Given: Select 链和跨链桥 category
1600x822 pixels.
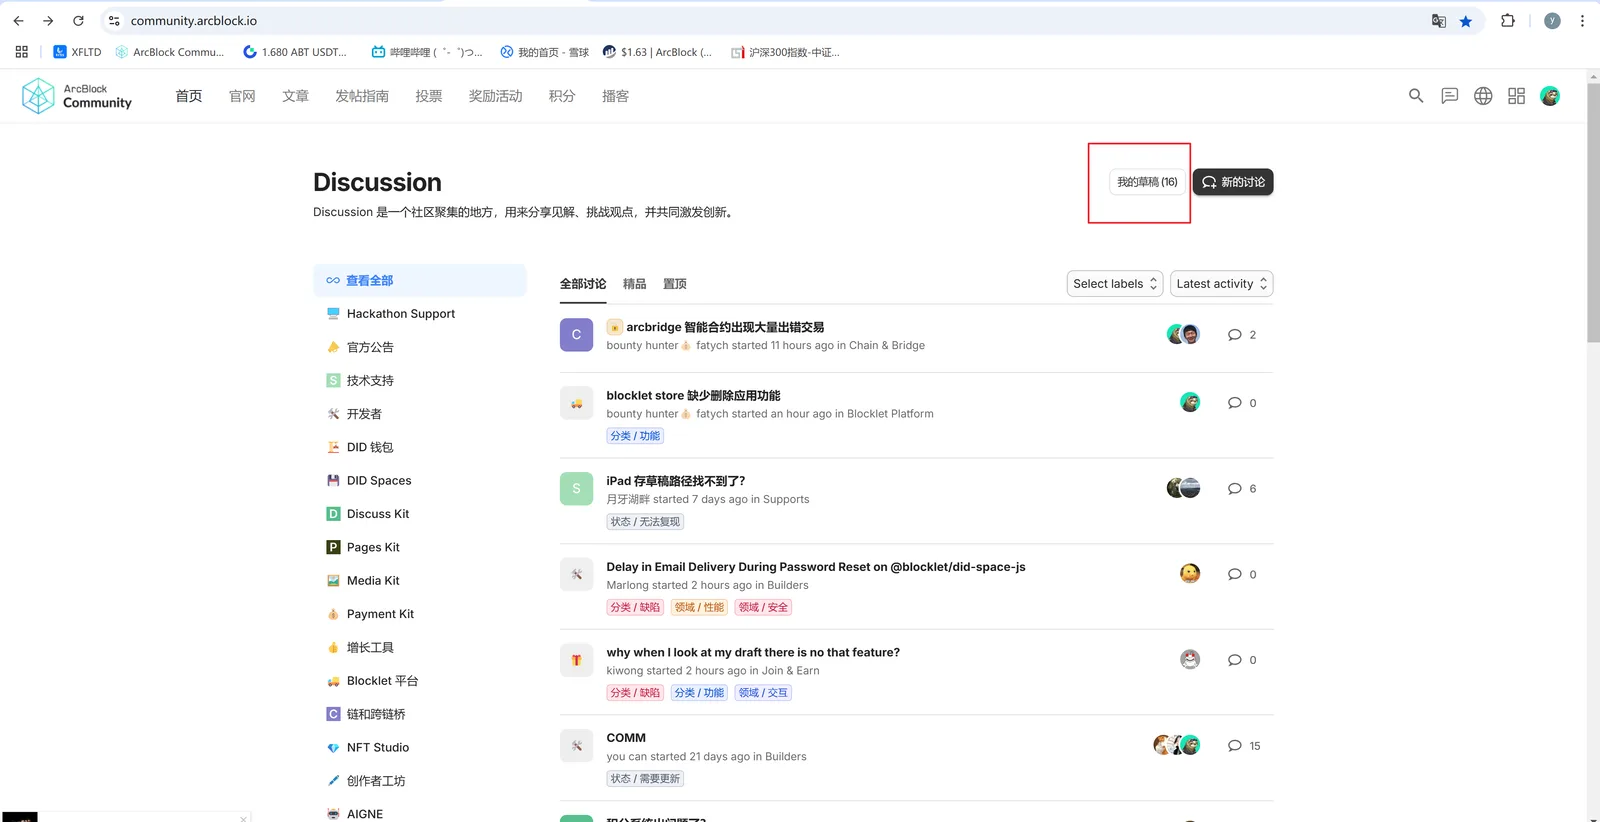Looking at the screenshot, I should [420, 714].
